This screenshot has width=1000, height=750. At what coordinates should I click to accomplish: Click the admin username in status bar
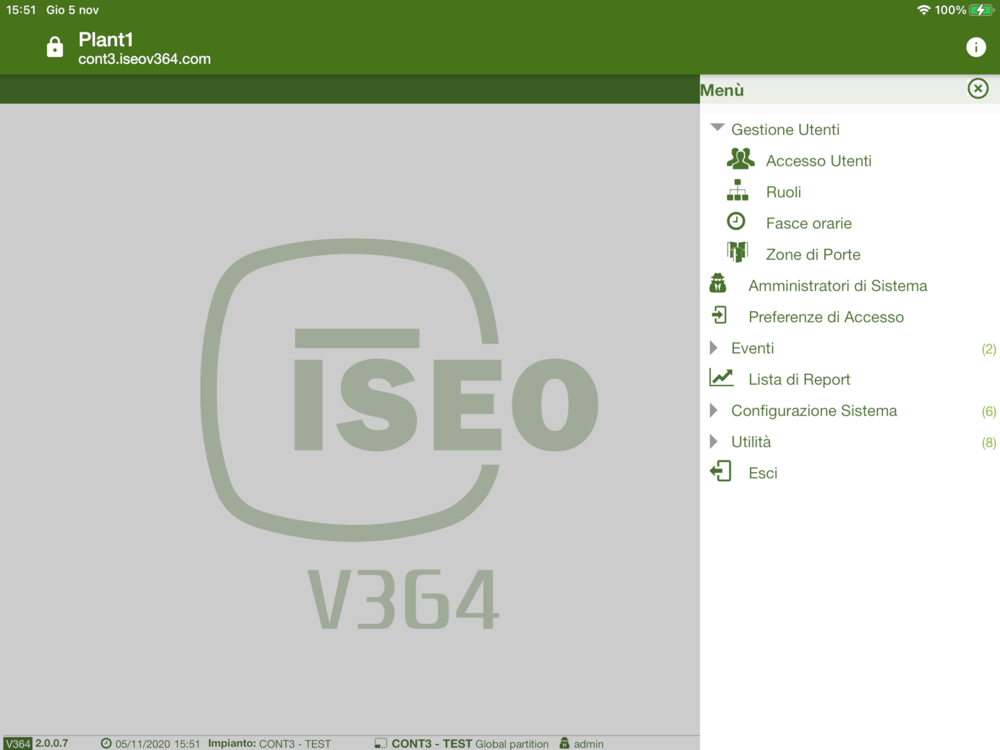[589, 744]
